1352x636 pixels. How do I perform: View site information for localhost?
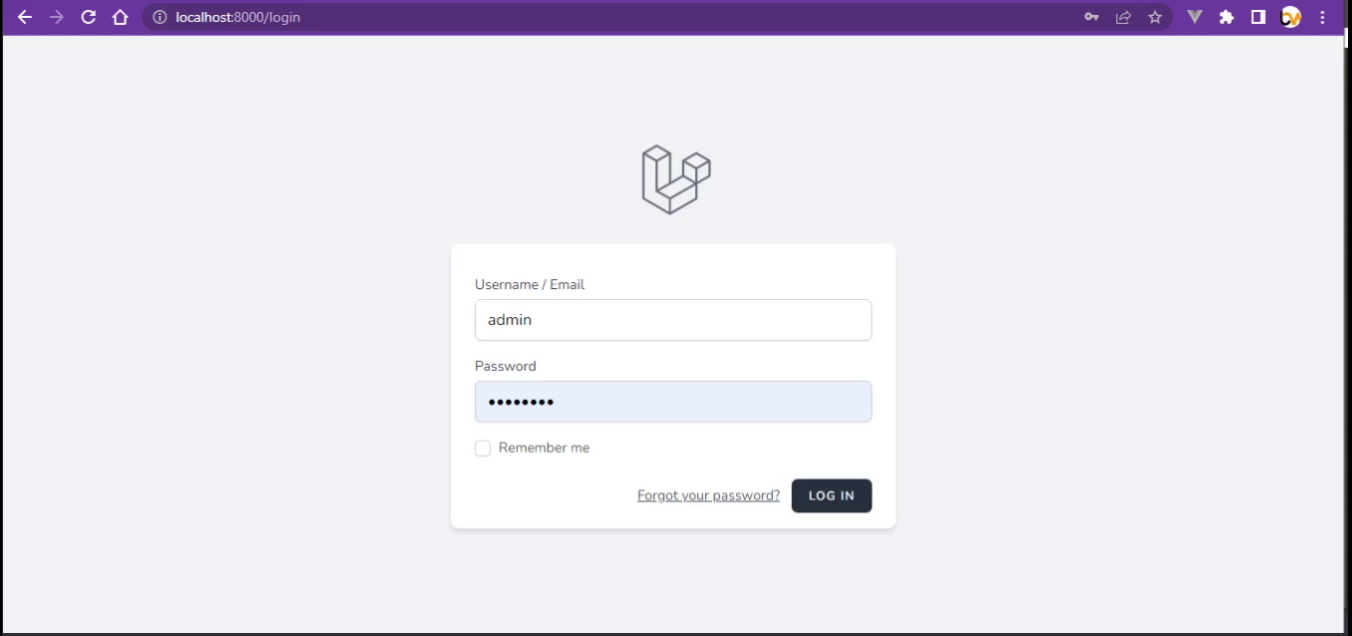(159, 17)
